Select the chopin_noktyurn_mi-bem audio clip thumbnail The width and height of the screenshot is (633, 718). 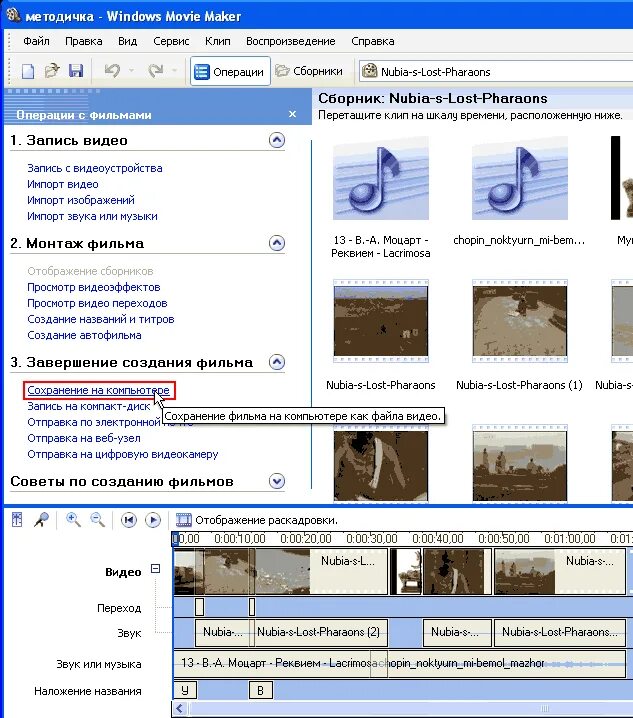coord(520,179)
